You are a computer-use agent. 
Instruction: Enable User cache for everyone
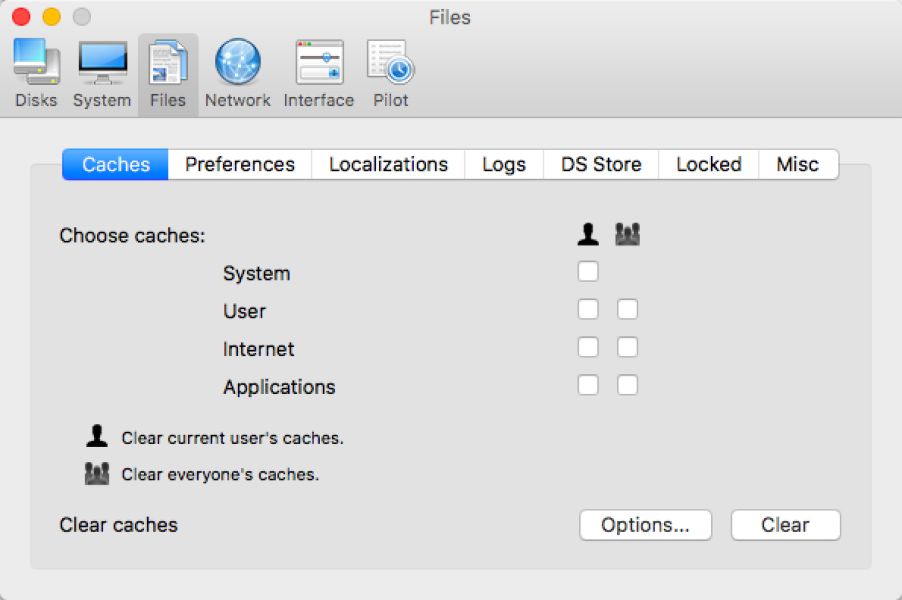[627, 309]
